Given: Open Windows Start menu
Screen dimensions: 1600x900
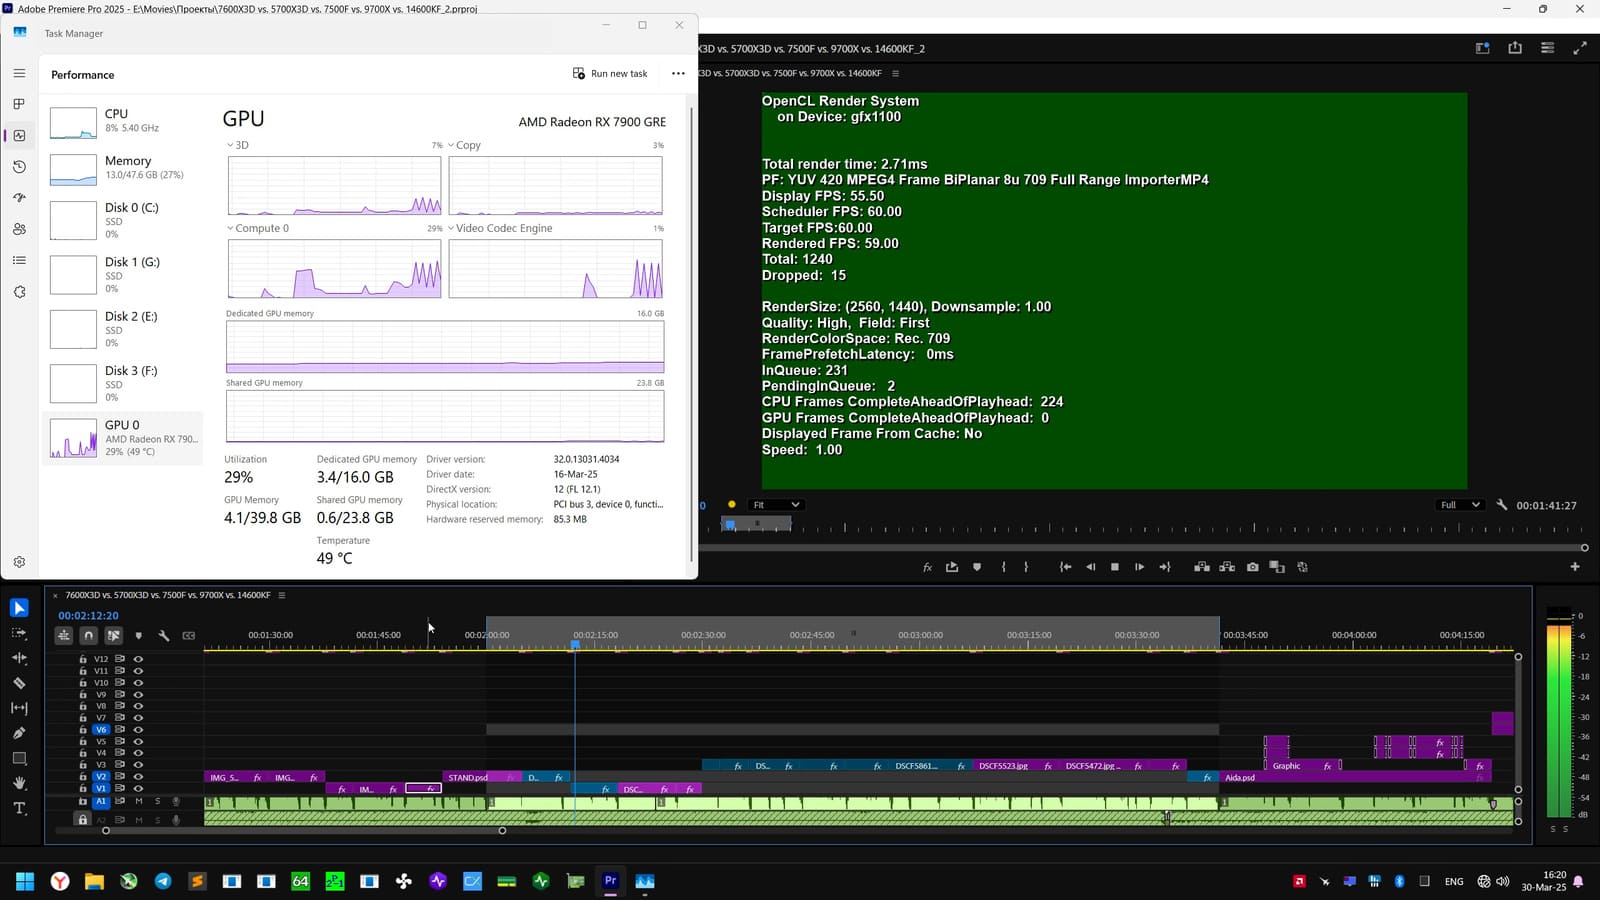Looking at the screenshot, I should tap(25, 881).
